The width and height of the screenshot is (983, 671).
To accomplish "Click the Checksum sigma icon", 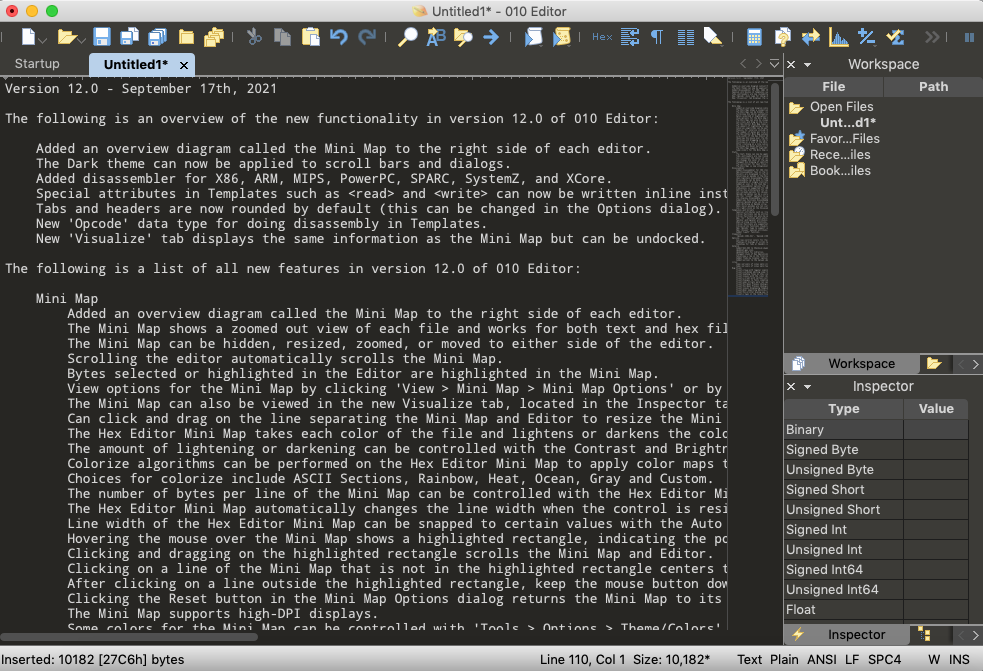I will pyautogui.click(x=895, y=37).
